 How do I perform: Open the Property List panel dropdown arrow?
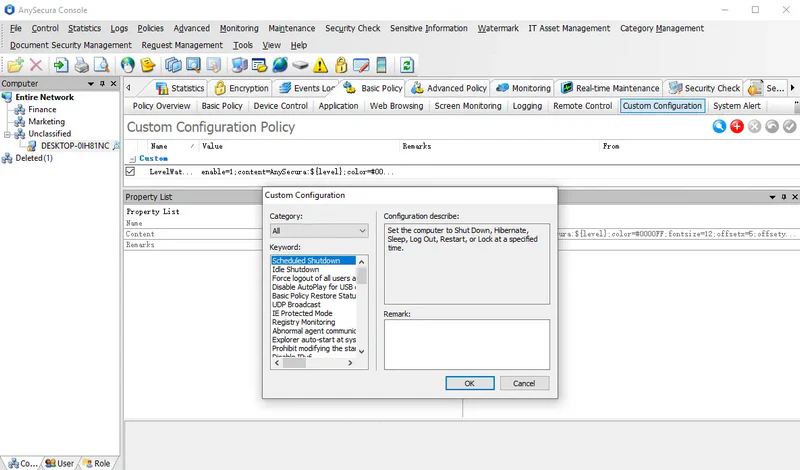[772, 197]
